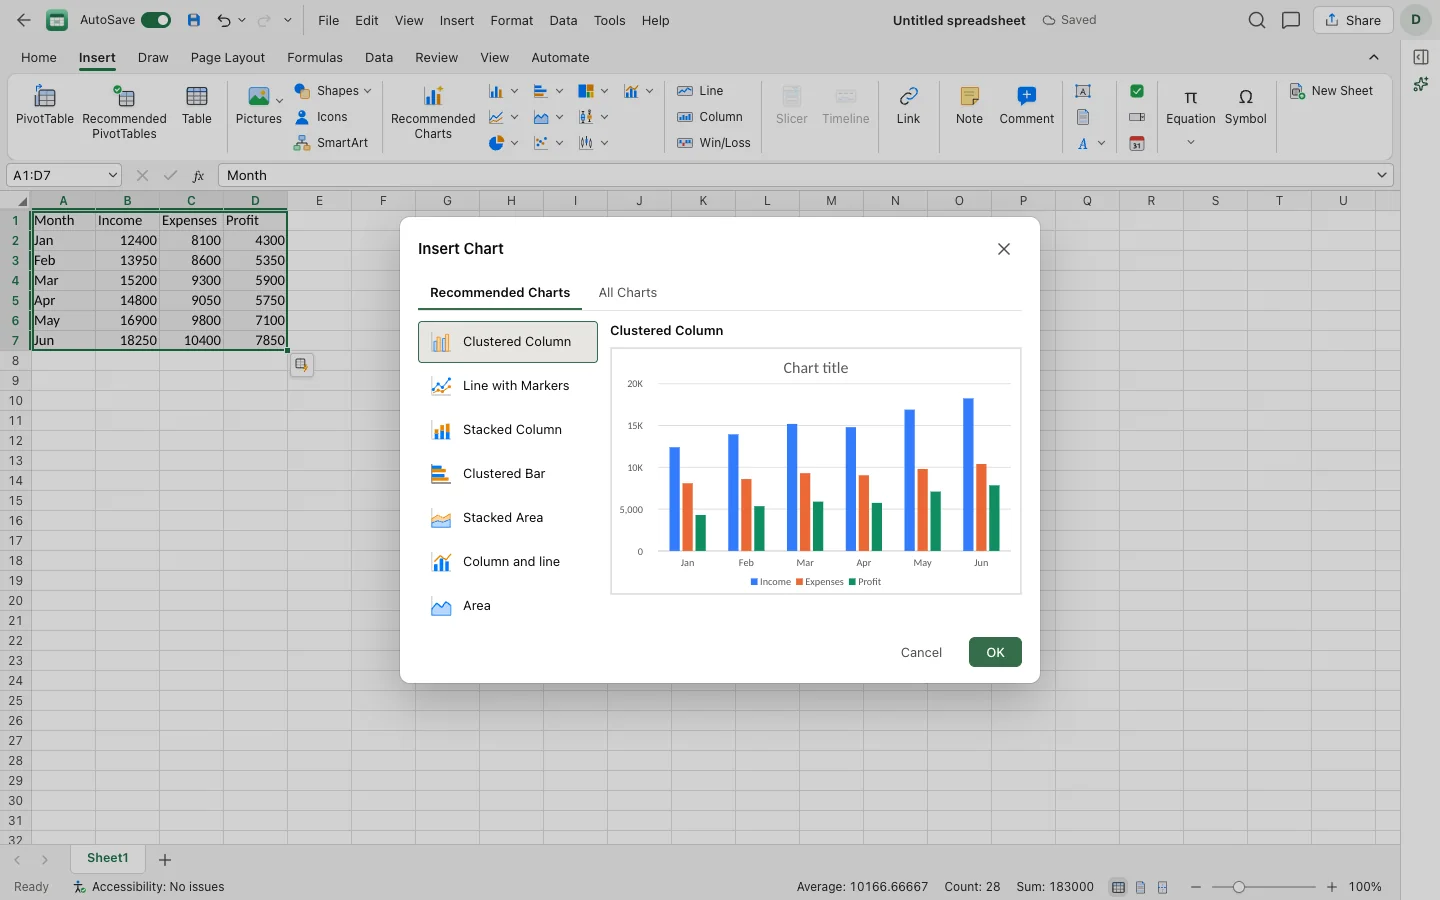Select the Sheet1 sheet tab
The height and width of the screenshot is (900, 1440).
[x=108, y=858]
